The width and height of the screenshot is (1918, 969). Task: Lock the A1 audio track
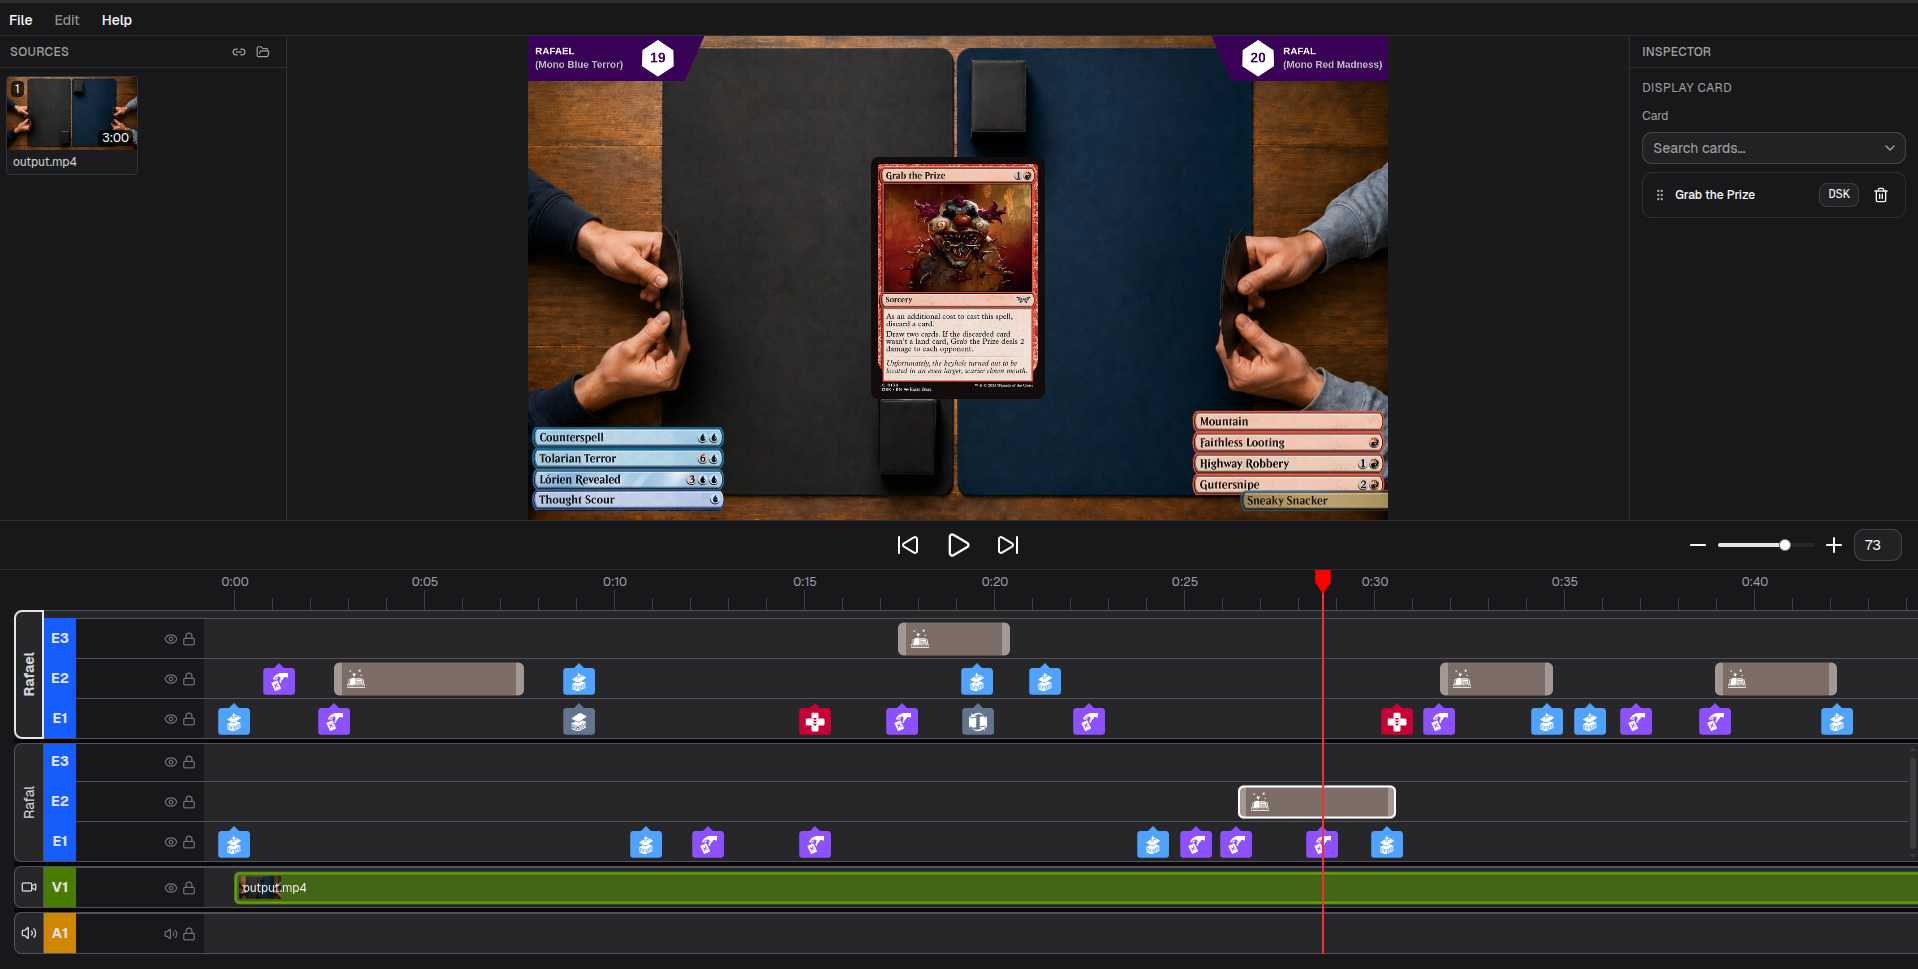click(x=189, y=934)
